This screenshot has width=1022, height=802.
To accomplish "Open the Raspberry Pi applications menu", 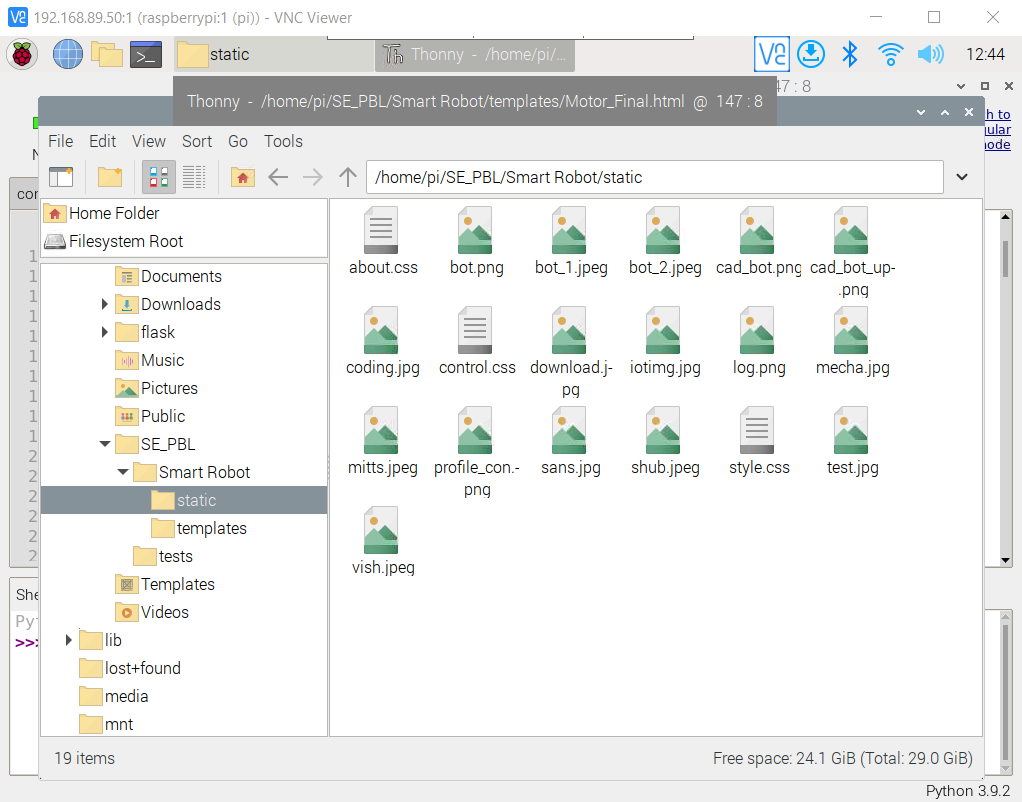I will [21, 54].
